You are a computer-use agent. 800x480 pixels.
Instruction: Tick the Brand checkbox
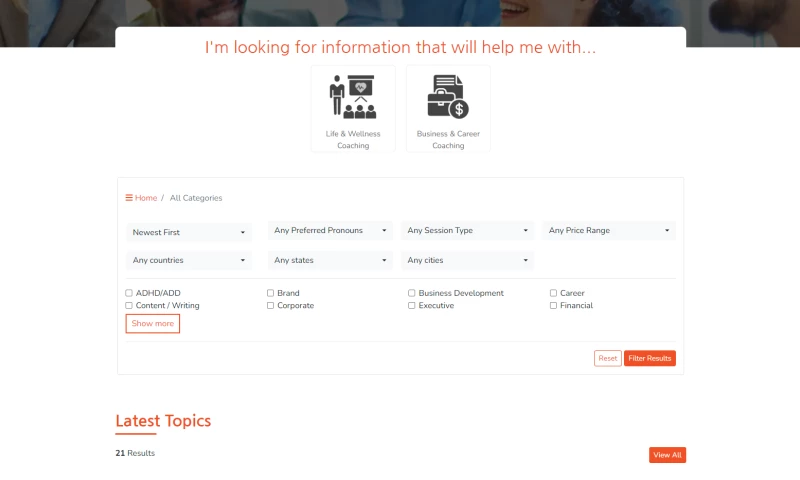270,293
